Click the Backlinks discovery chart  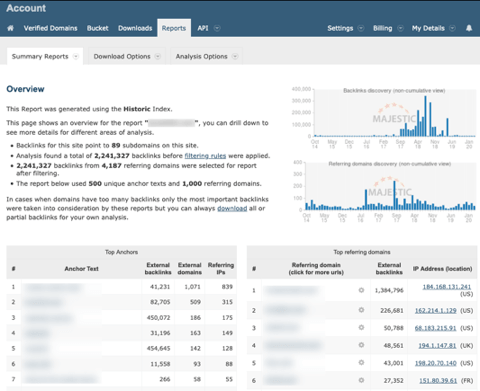tap(384, 117)
